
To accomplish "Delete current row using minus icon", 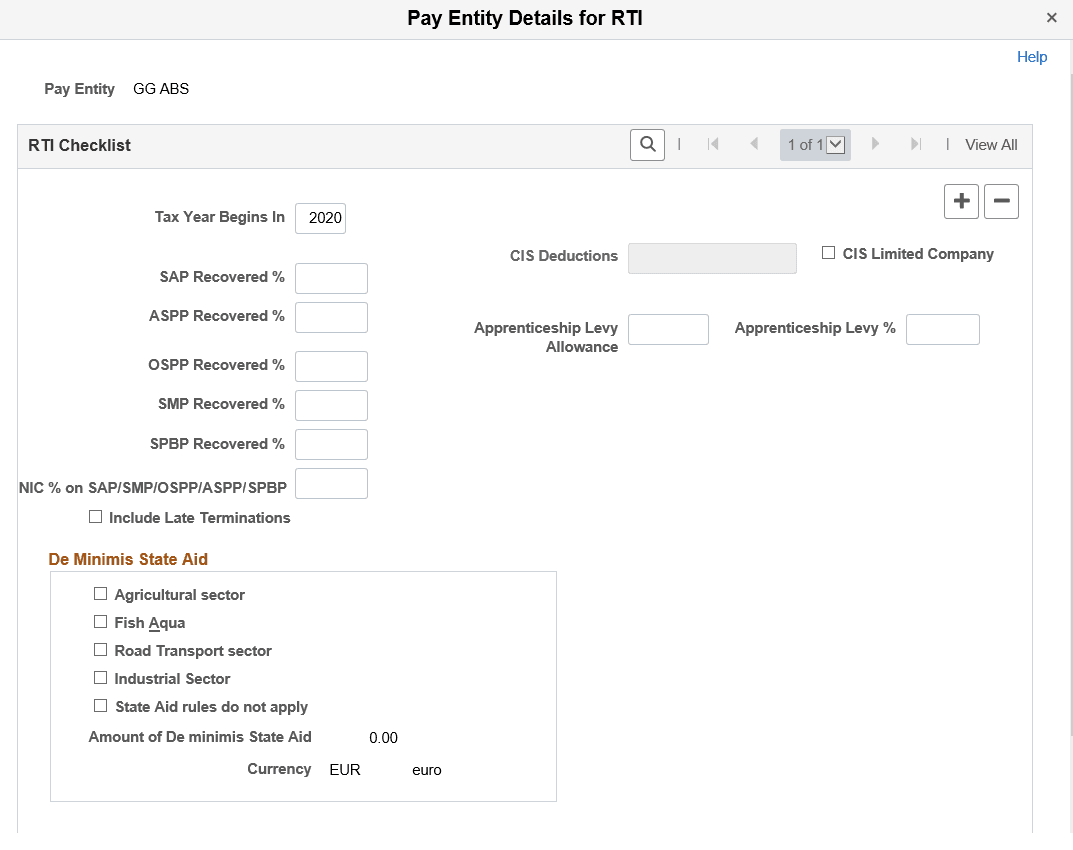I will pos(1001,201).
